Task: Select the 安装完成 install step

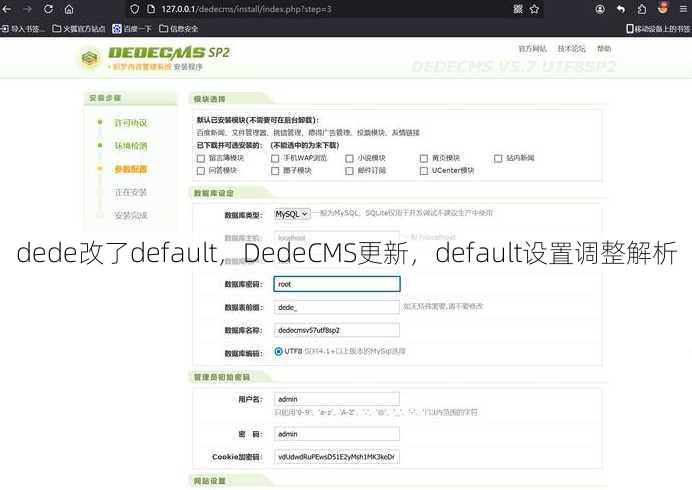Action: [x=131, y=215]
